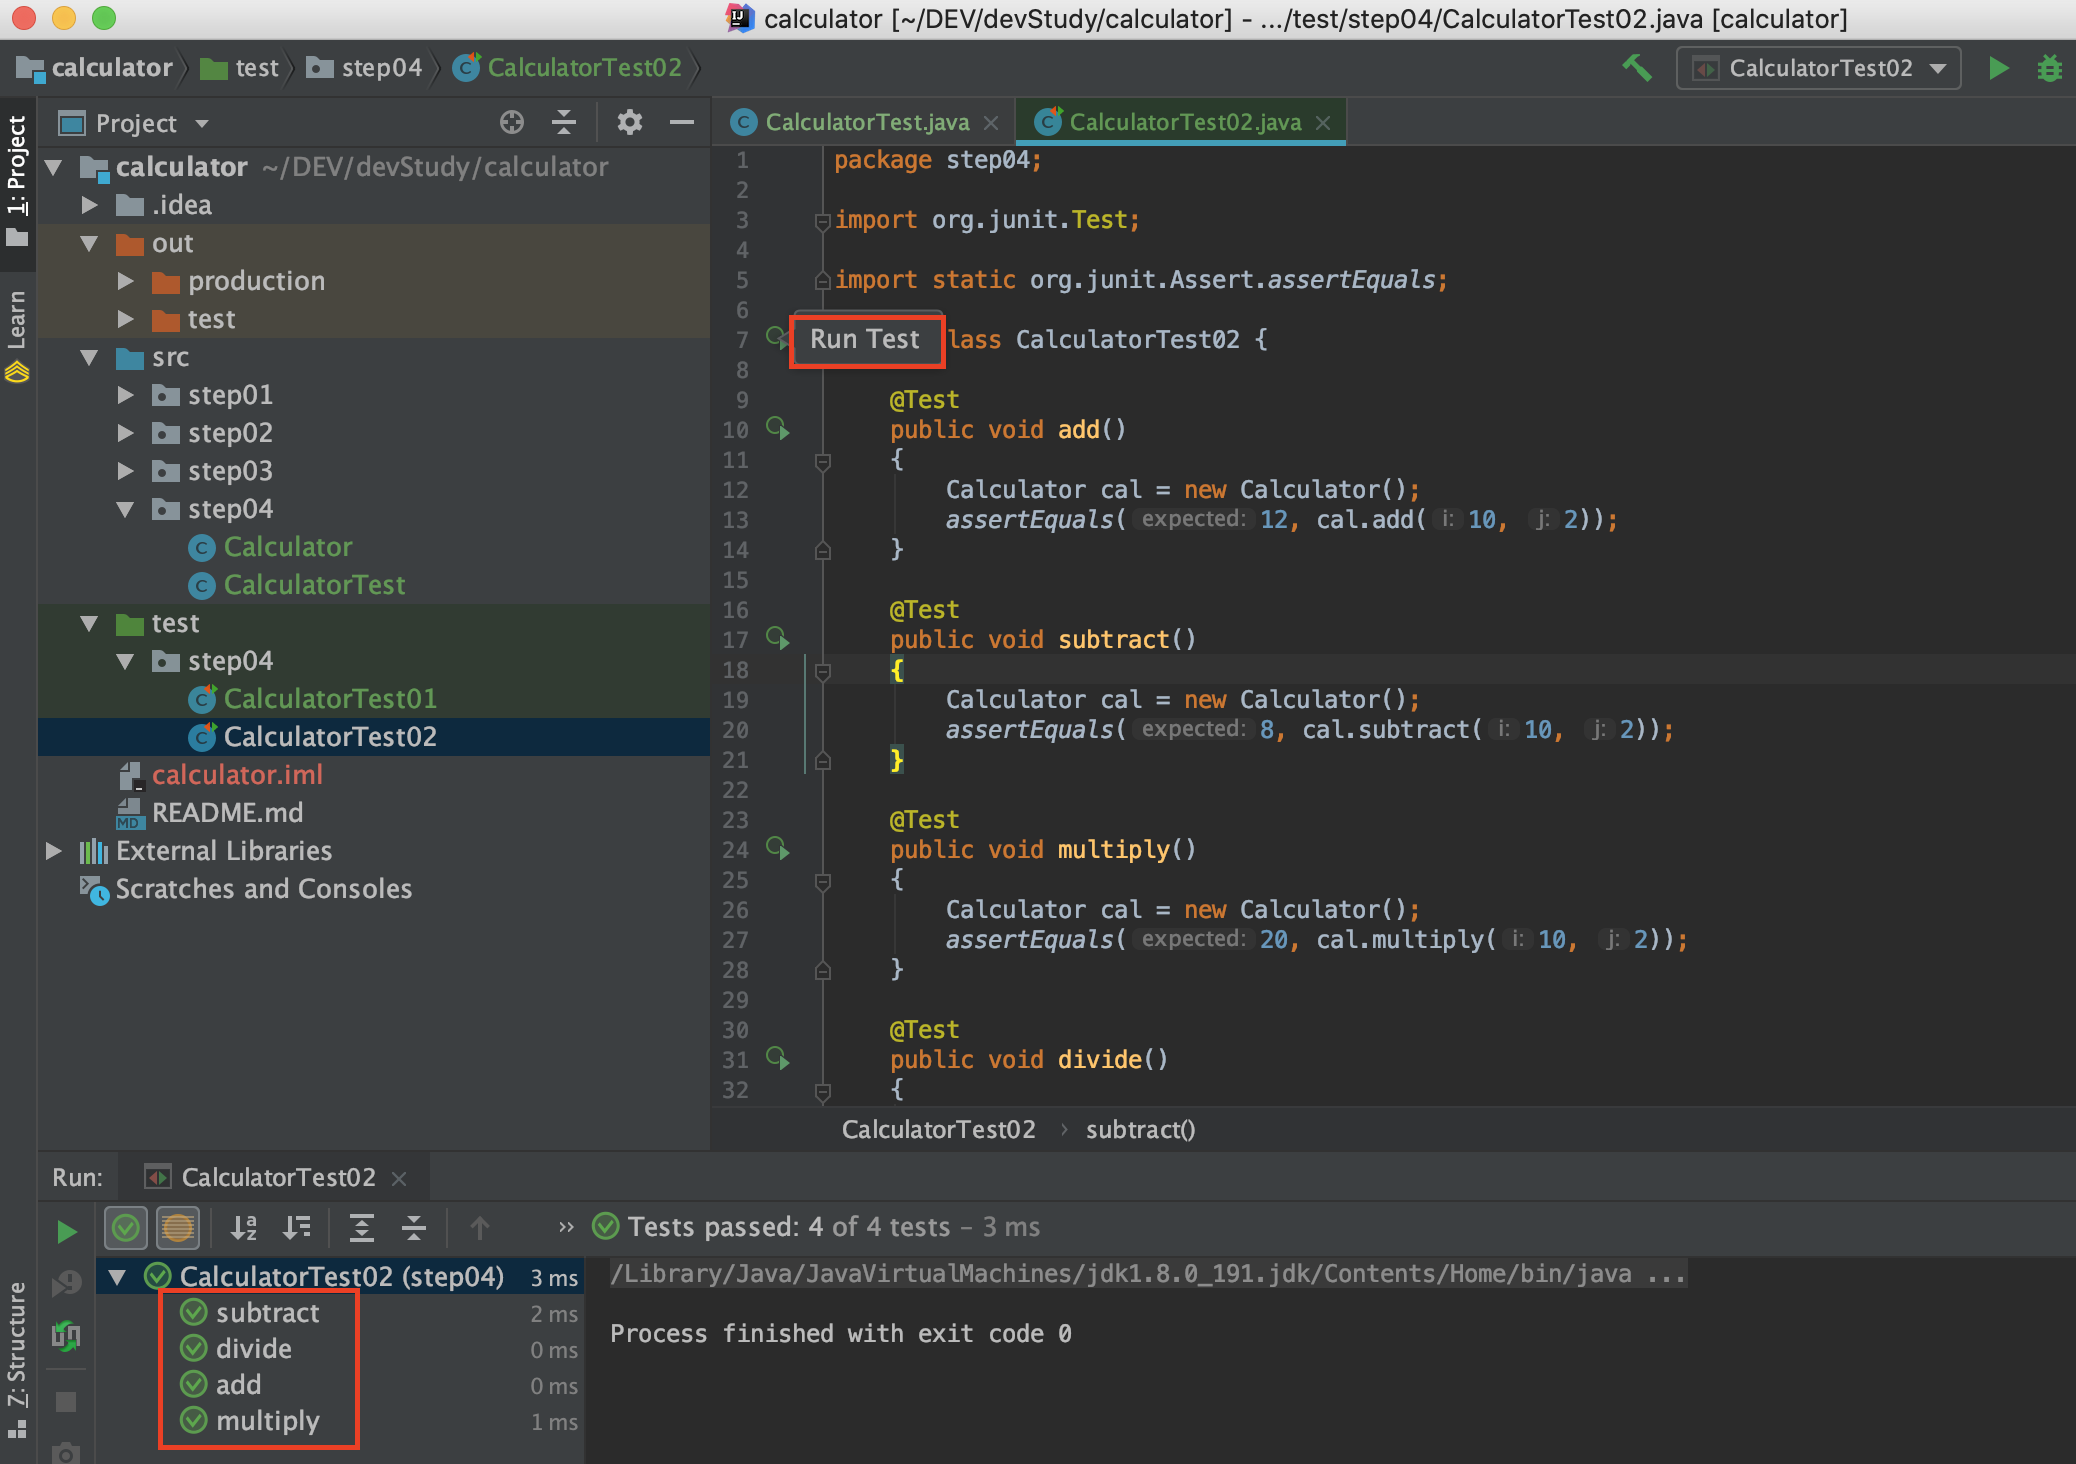Click subtract() in editor breadcrumb
2076x1464 pixels.
[1140, 1129]
